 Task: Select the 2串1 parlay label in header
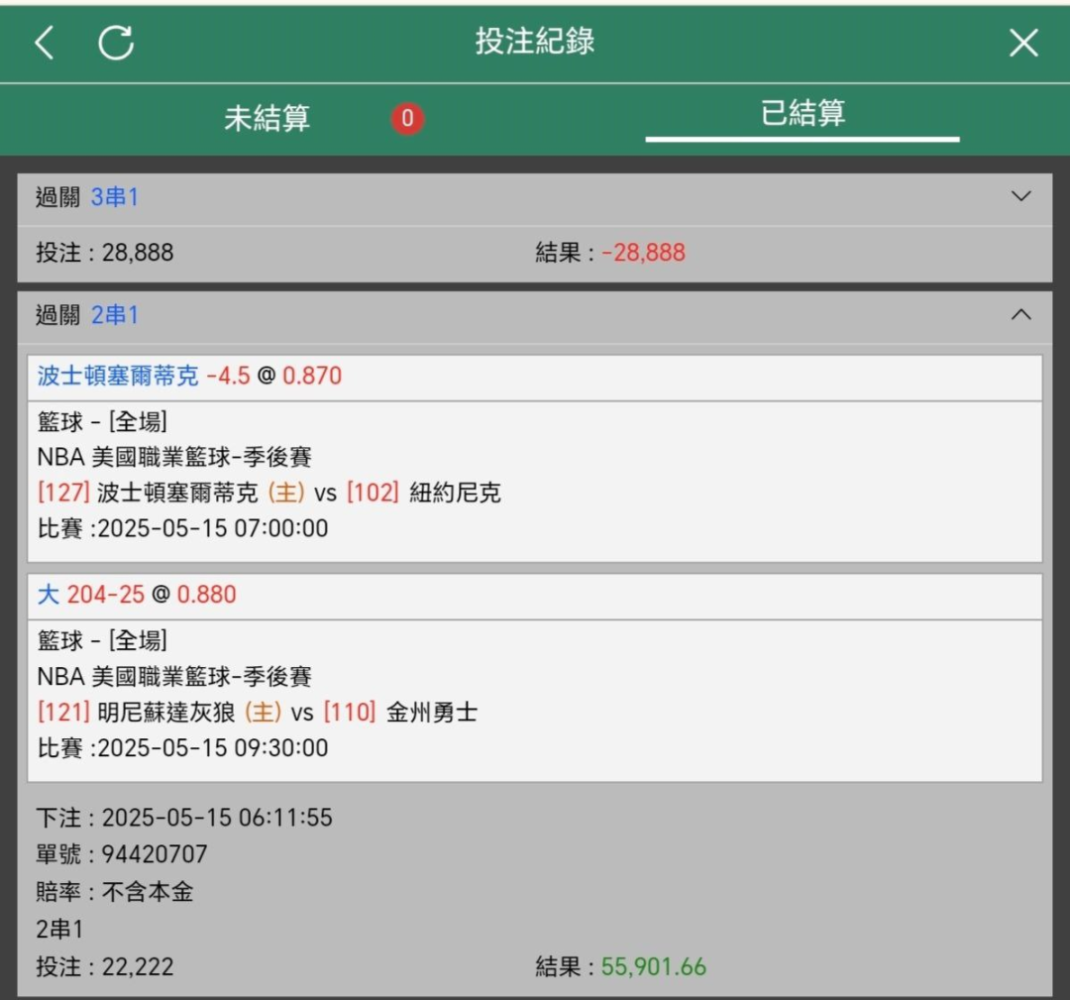(x=115, y=315)
